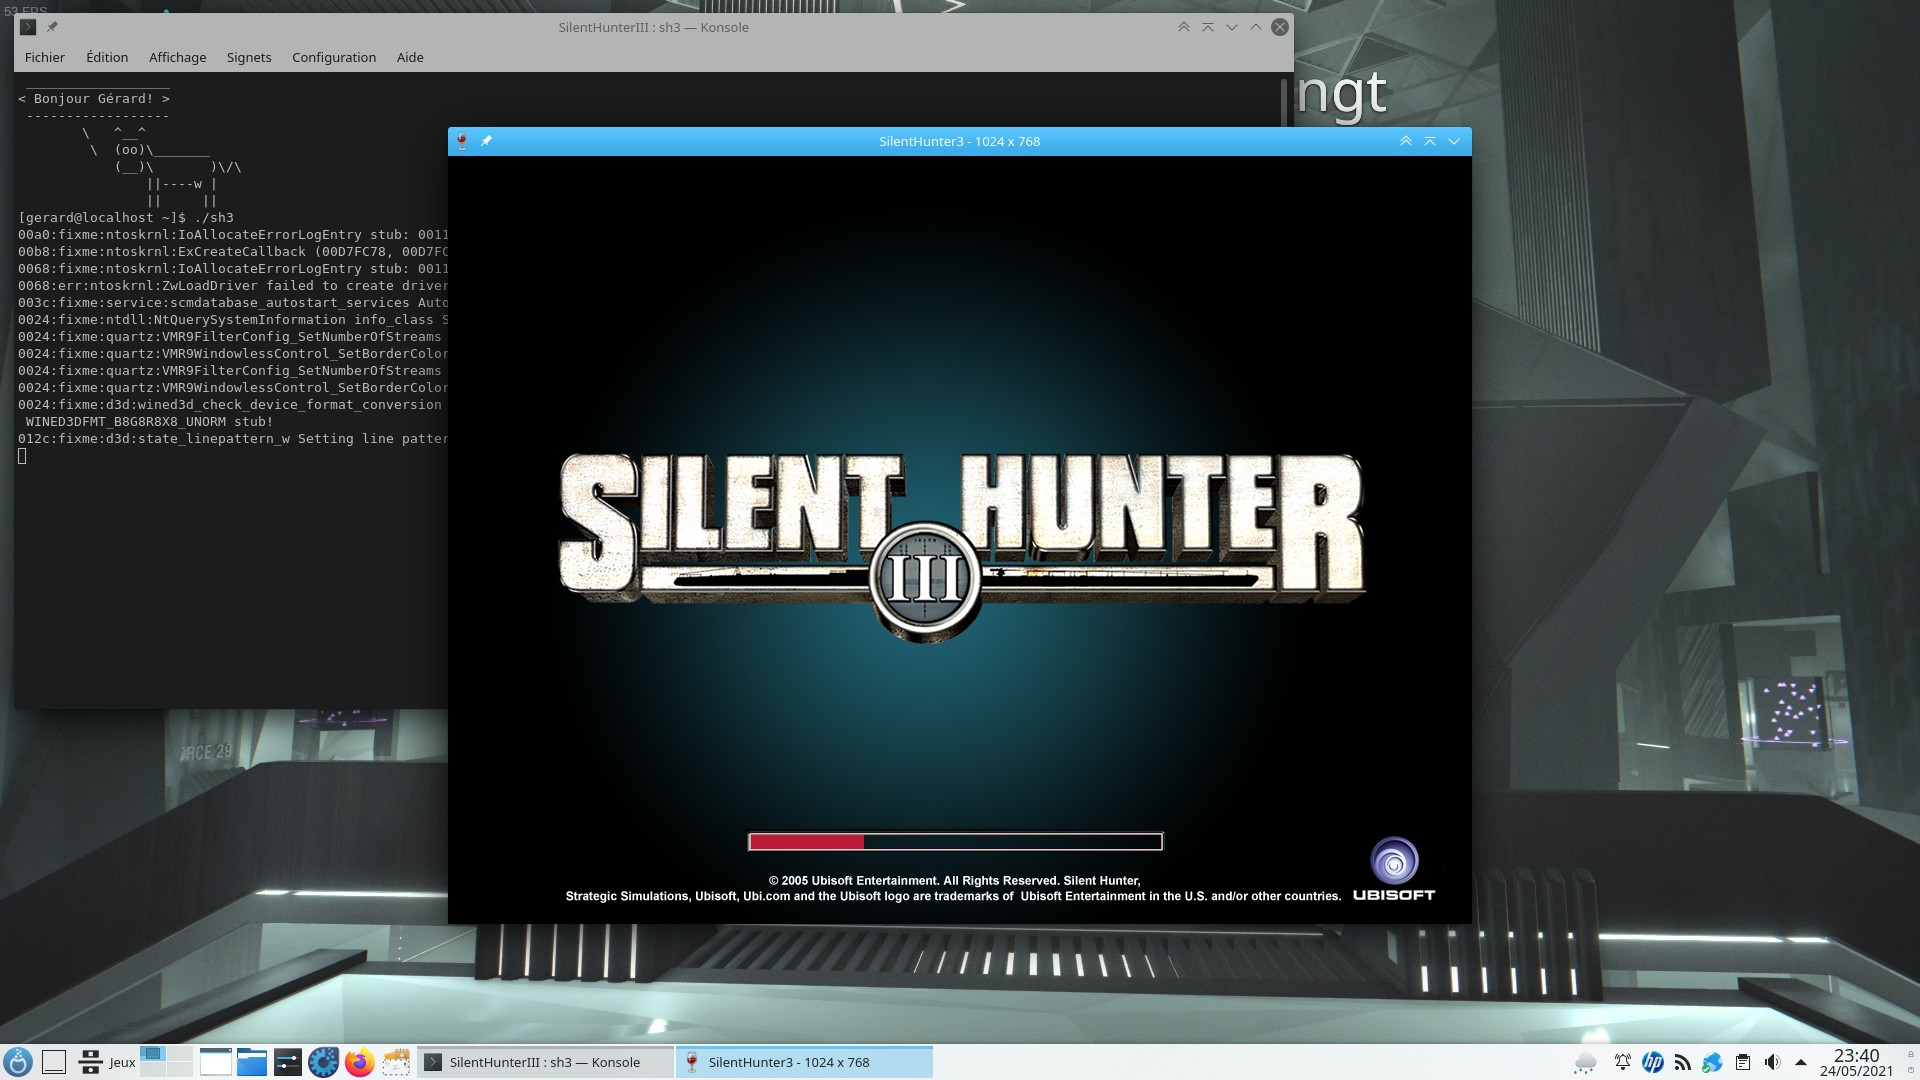The height and width of the screenshot is (1080, 1920).
Task: Open the Mageia Control Center gear icon
Action: (323, 1062)
